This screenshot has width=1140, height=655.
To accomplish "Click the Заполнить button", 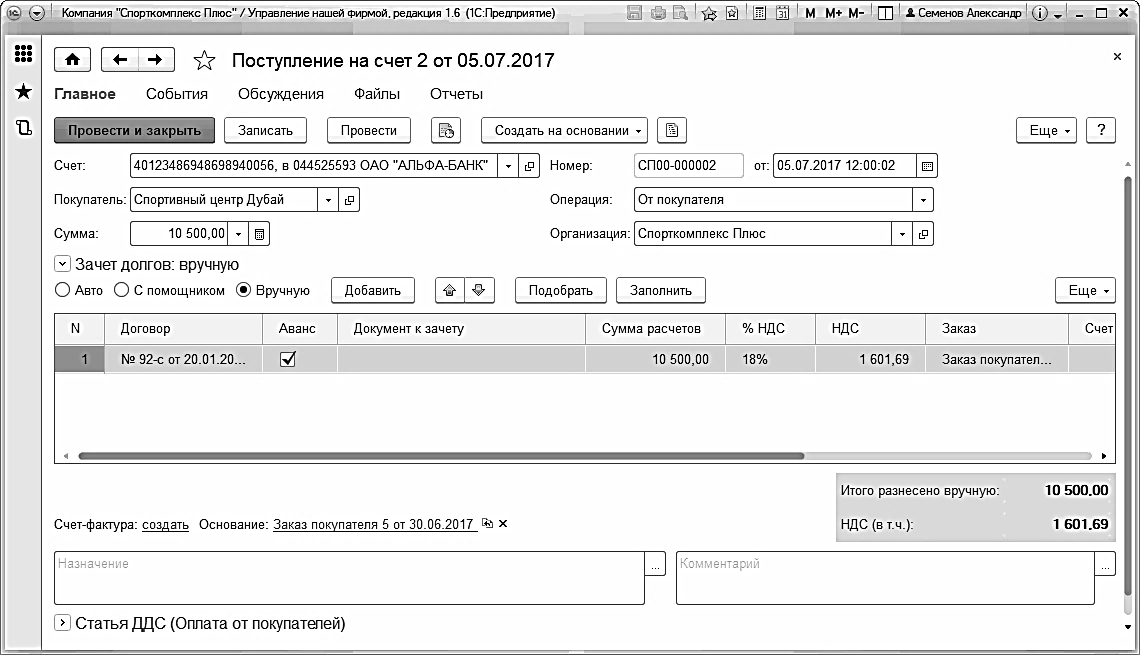I will (x=661, y=291).
